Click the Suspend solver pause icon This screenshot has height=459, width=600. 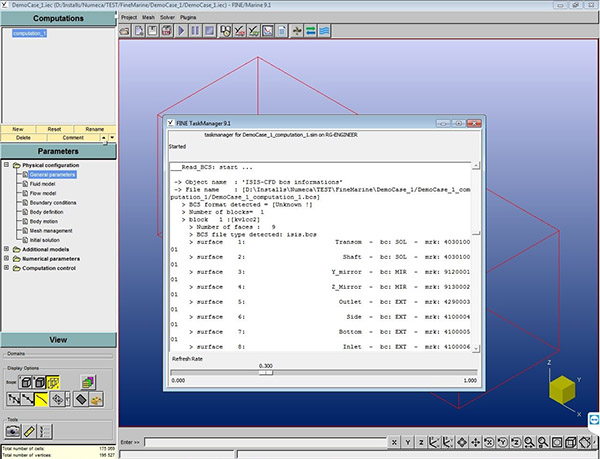click(196, 31)
